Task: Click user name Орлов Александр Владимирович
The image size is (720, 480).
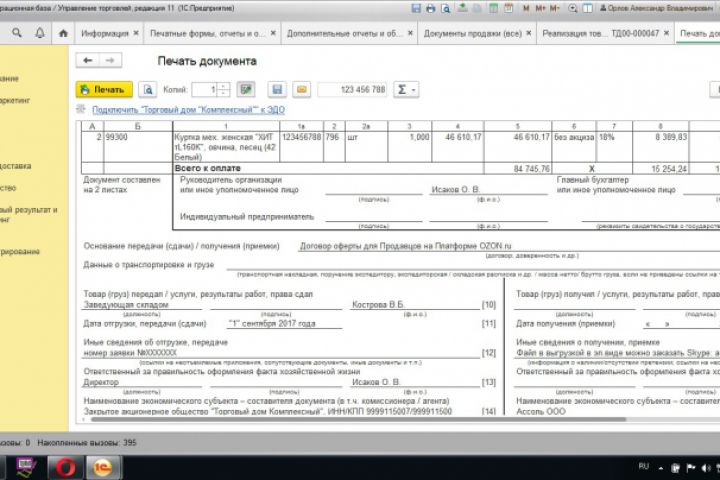Action: [657, 8]
